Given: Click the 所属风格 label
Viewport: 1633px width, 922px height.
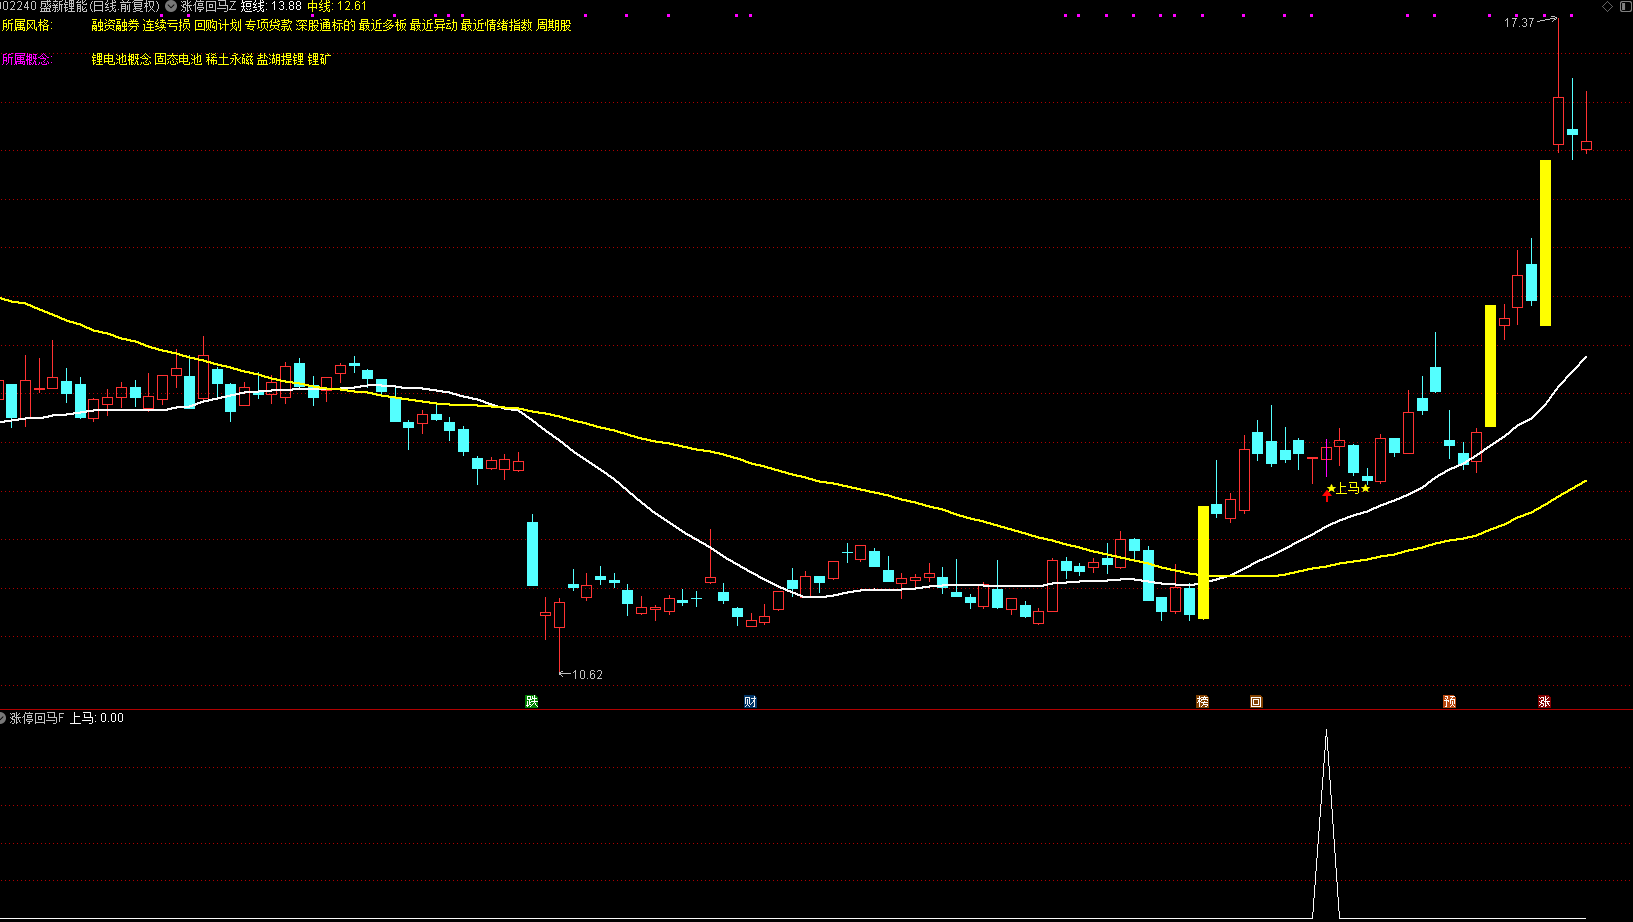Looking at the screenshot, I should click(27, 25).
